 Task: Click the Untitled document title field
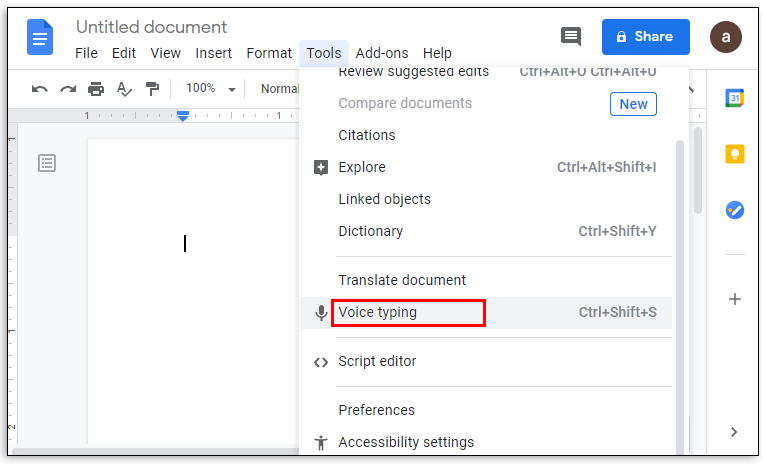[x=151, y=27]
